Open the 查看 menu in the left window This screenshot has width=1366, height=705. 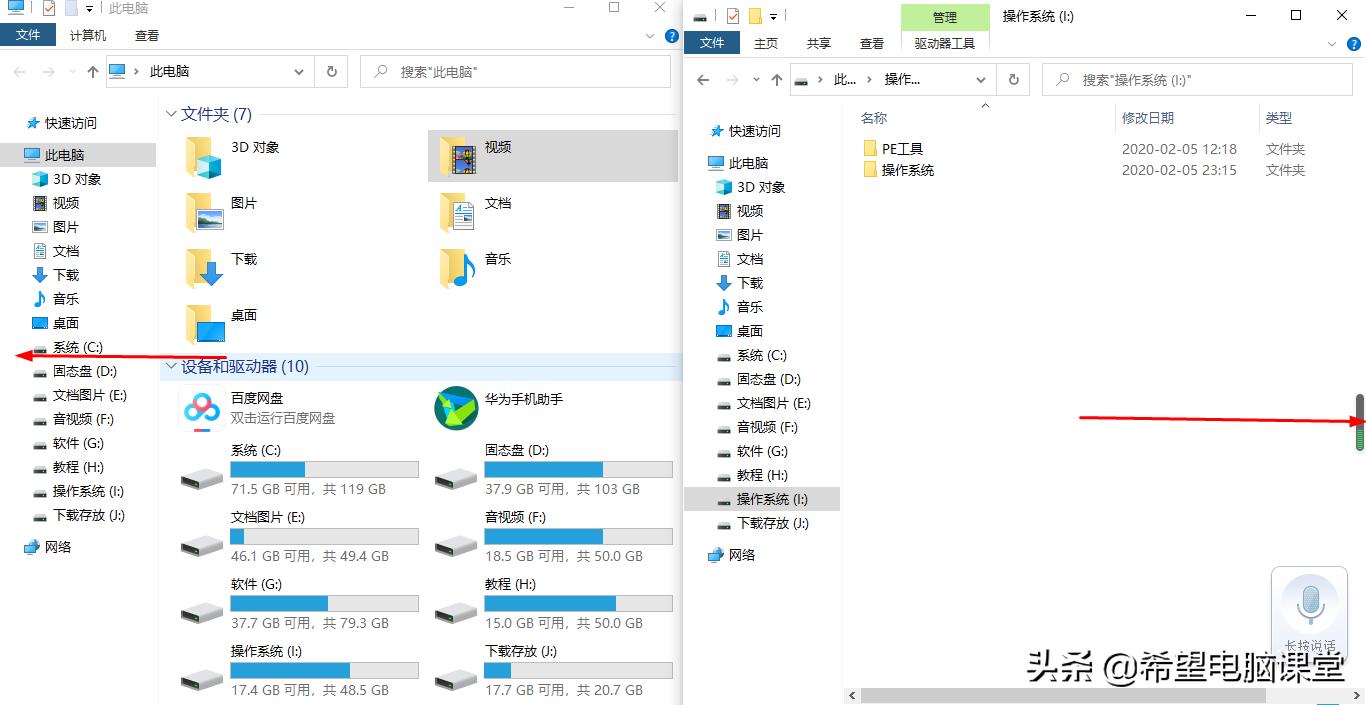[x=146, y=34]
